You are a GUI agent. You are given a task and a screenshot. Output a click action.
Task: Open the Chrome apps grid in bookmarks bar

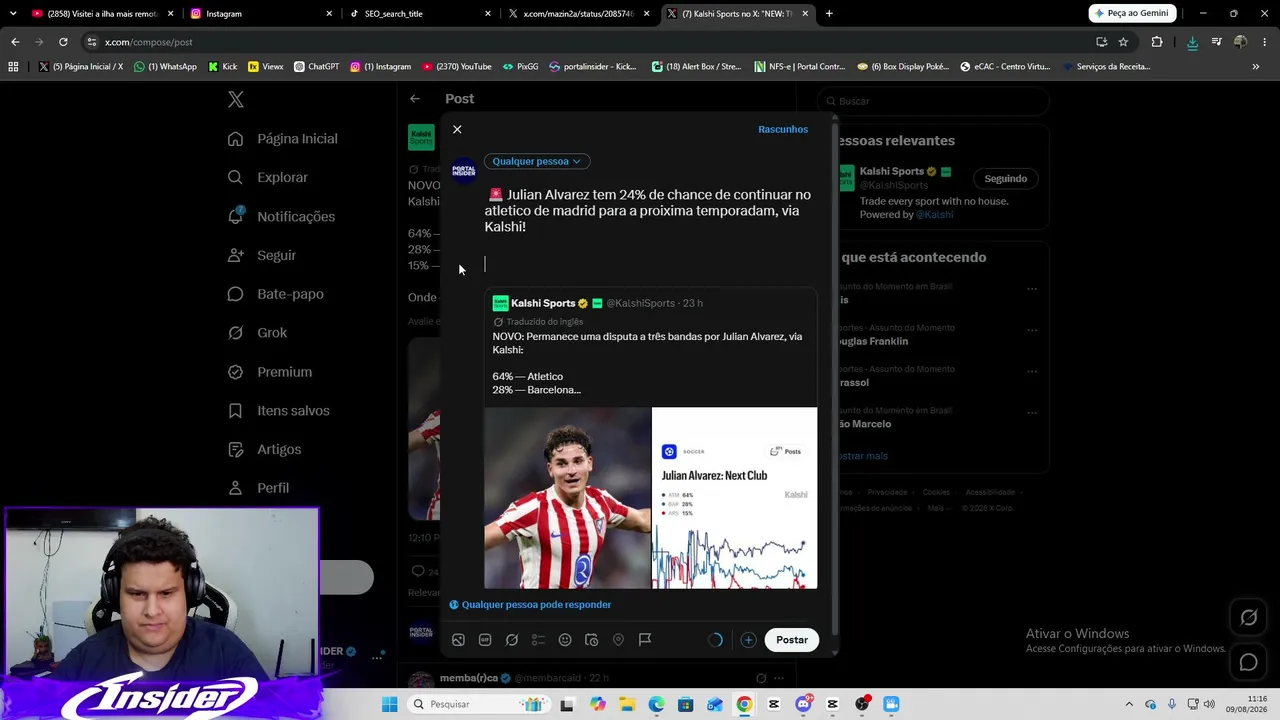coord(13,67)
